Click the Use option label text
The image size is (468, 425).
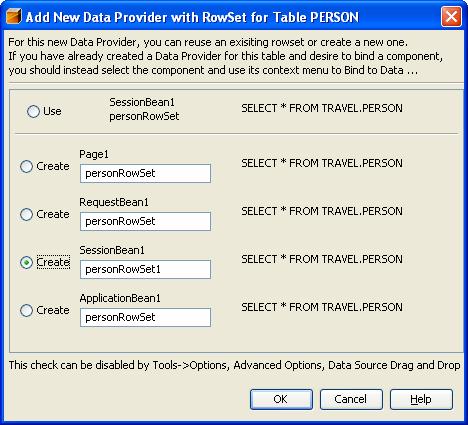coord(52,111)
